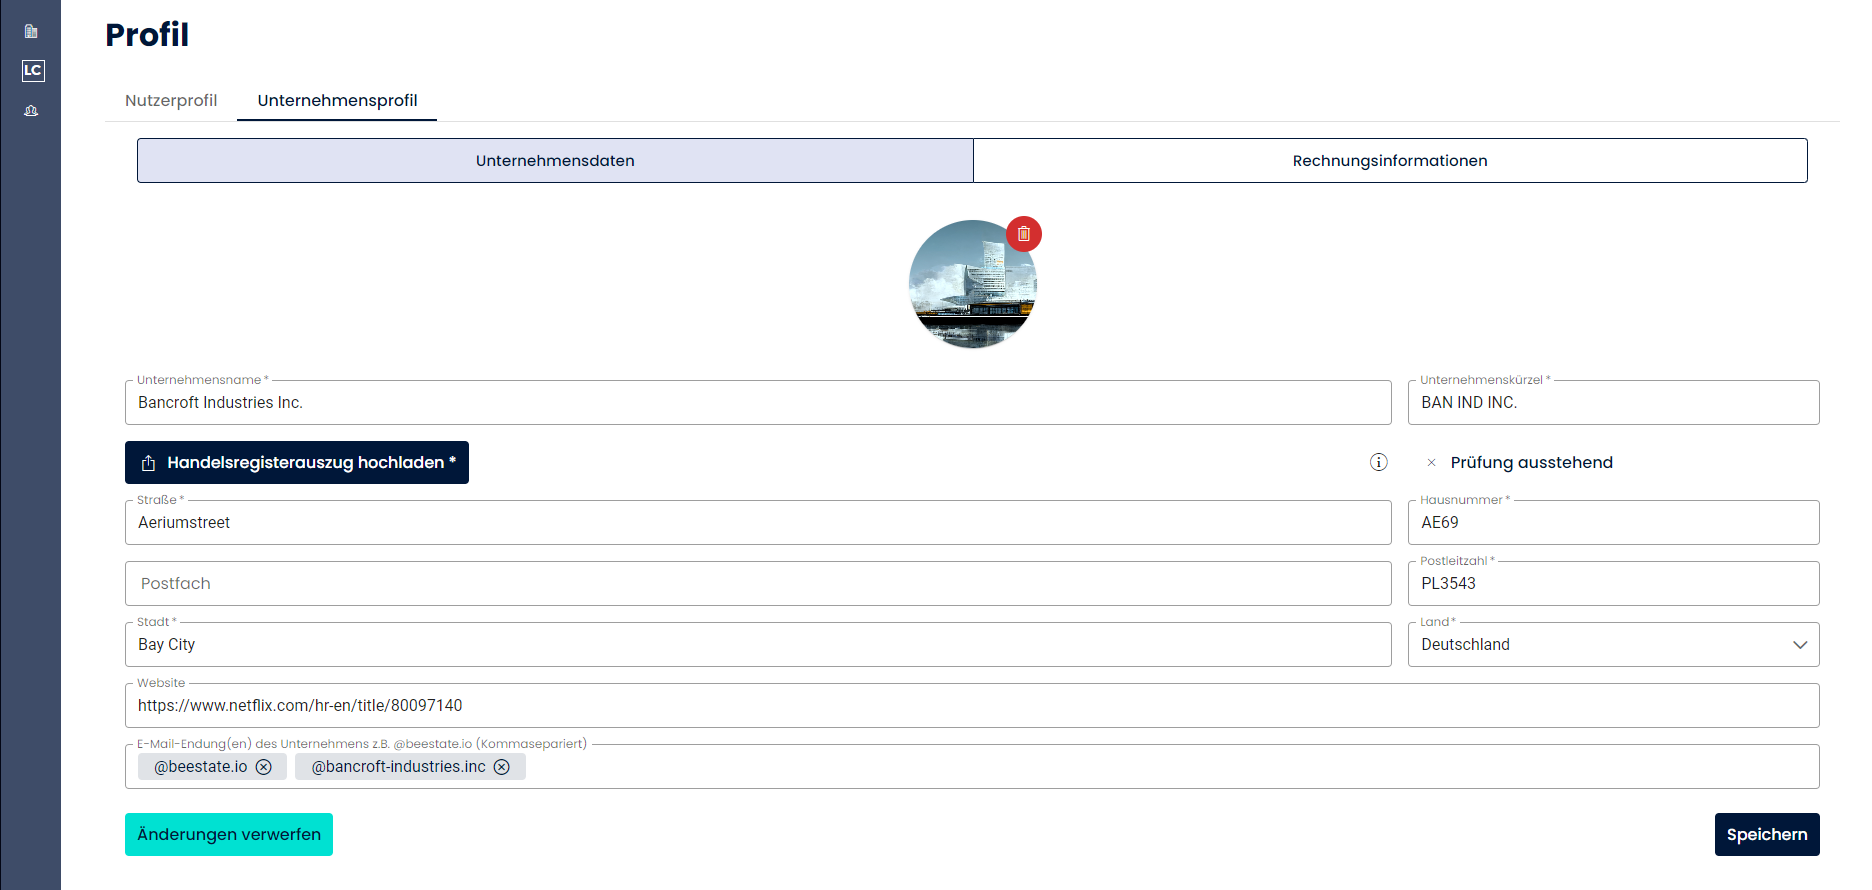The image size is (1872, 890).
Task: Click the X icon before Prüfung ausstehend
Action: click(x=1431, y=463)
